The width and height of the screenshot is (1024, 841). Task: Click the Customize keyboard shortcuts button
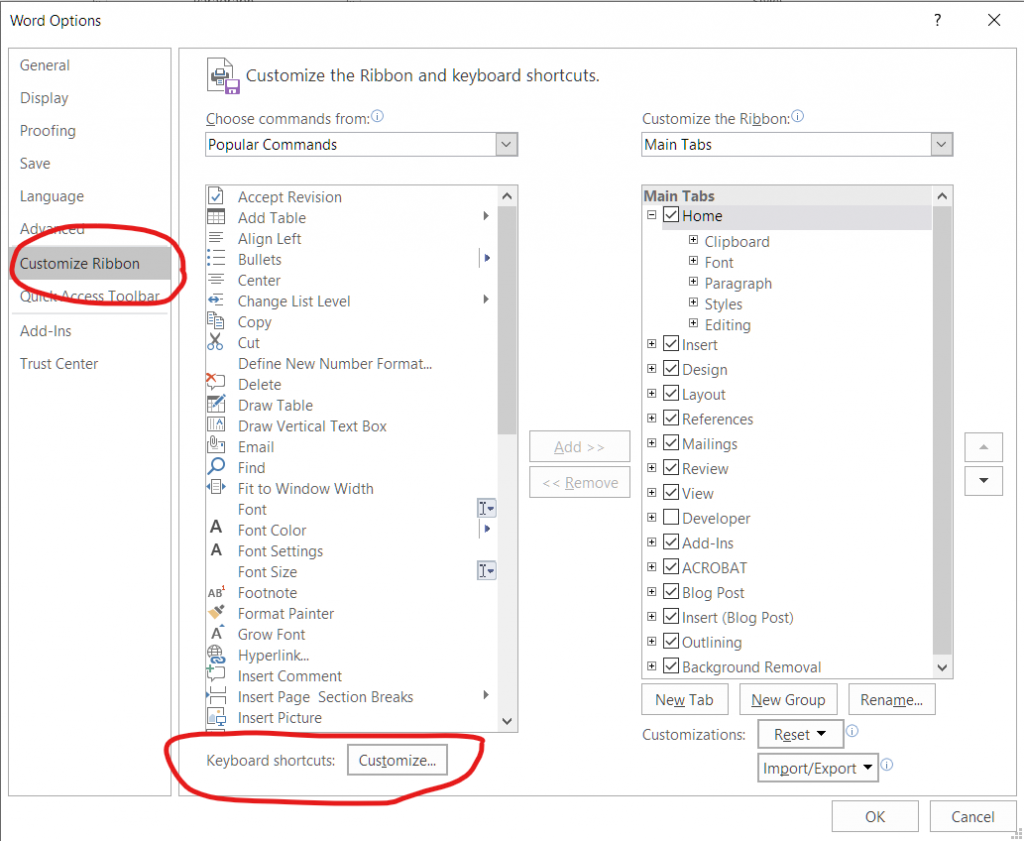pos(397,760)
